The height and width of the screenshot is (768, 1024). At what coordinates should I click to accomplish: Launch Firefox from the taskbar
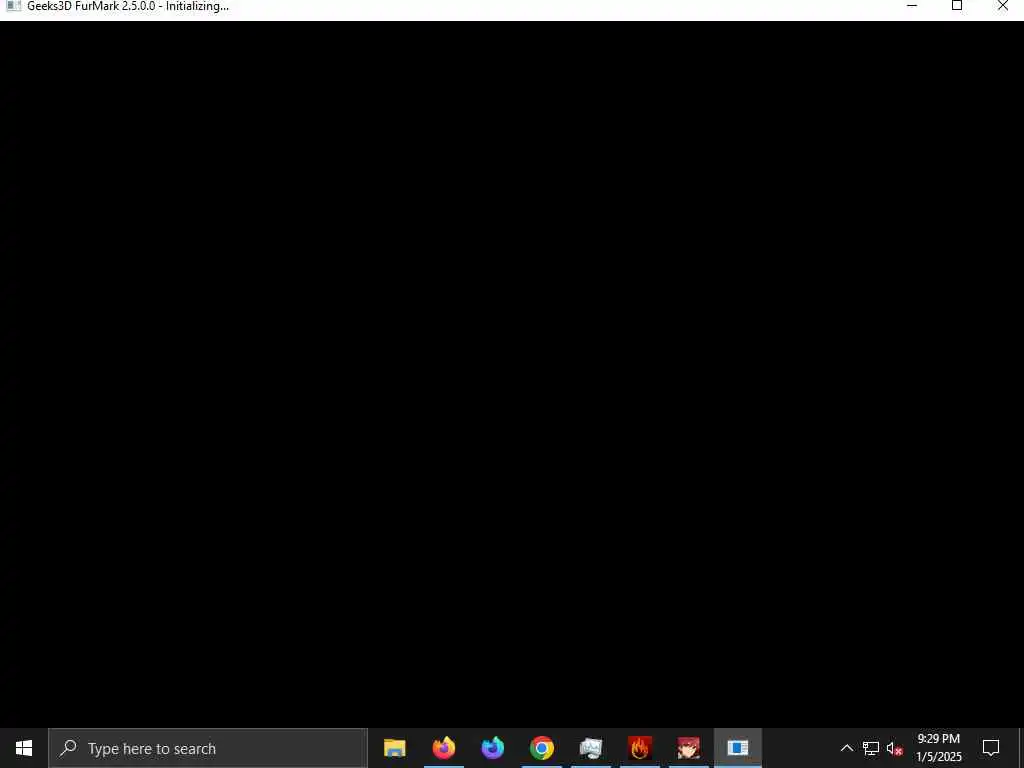[x=443, y=748]
